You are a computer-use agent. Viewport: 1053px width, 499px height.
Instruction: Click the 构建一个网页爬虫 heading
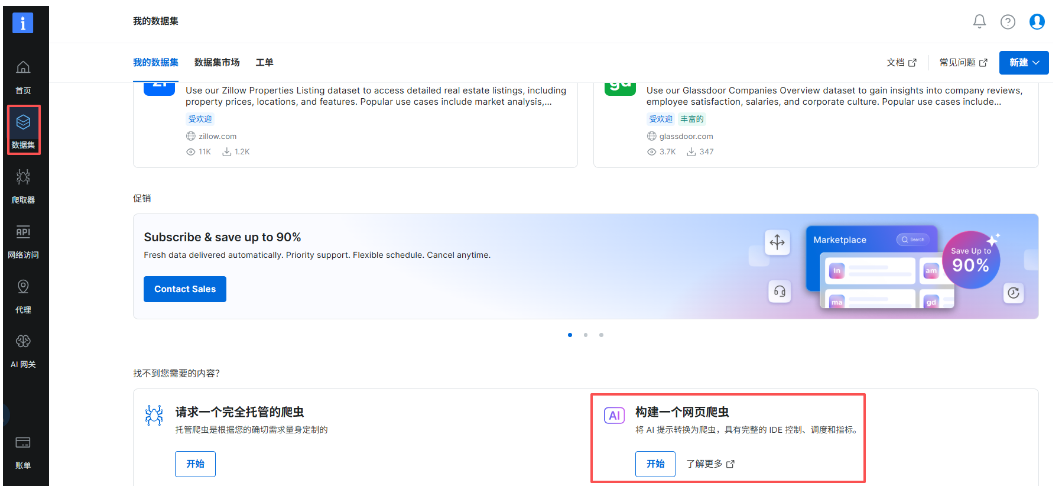682,412
